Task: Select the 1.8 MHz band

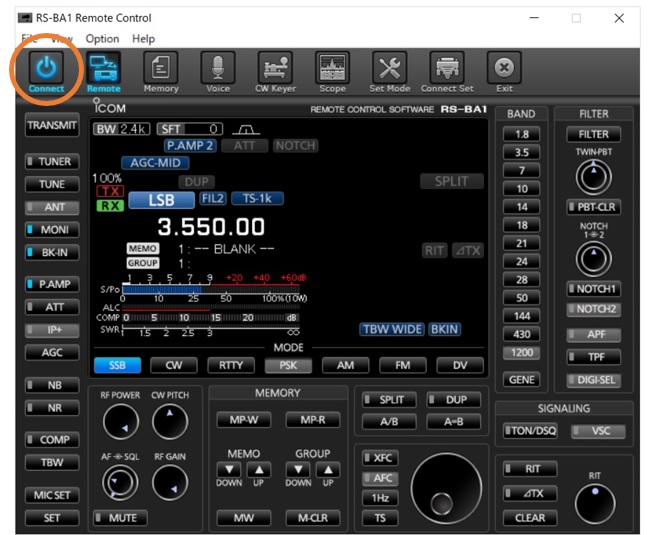Action: pos(521,134)
